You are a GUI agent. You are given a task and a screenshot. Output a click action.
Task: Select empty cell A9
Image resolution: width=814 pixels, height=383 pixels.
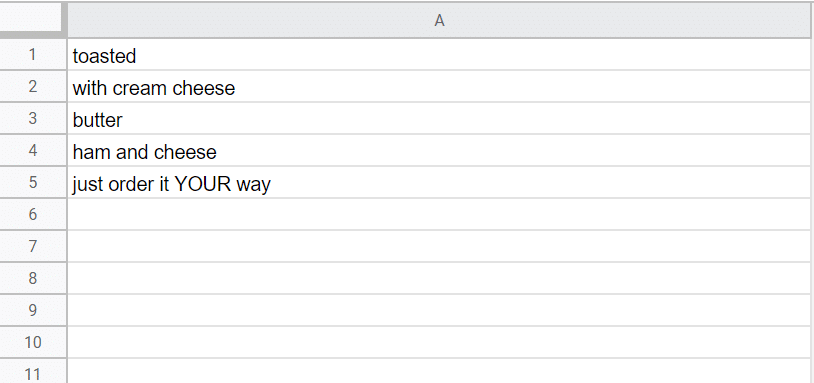click(439, 311)
